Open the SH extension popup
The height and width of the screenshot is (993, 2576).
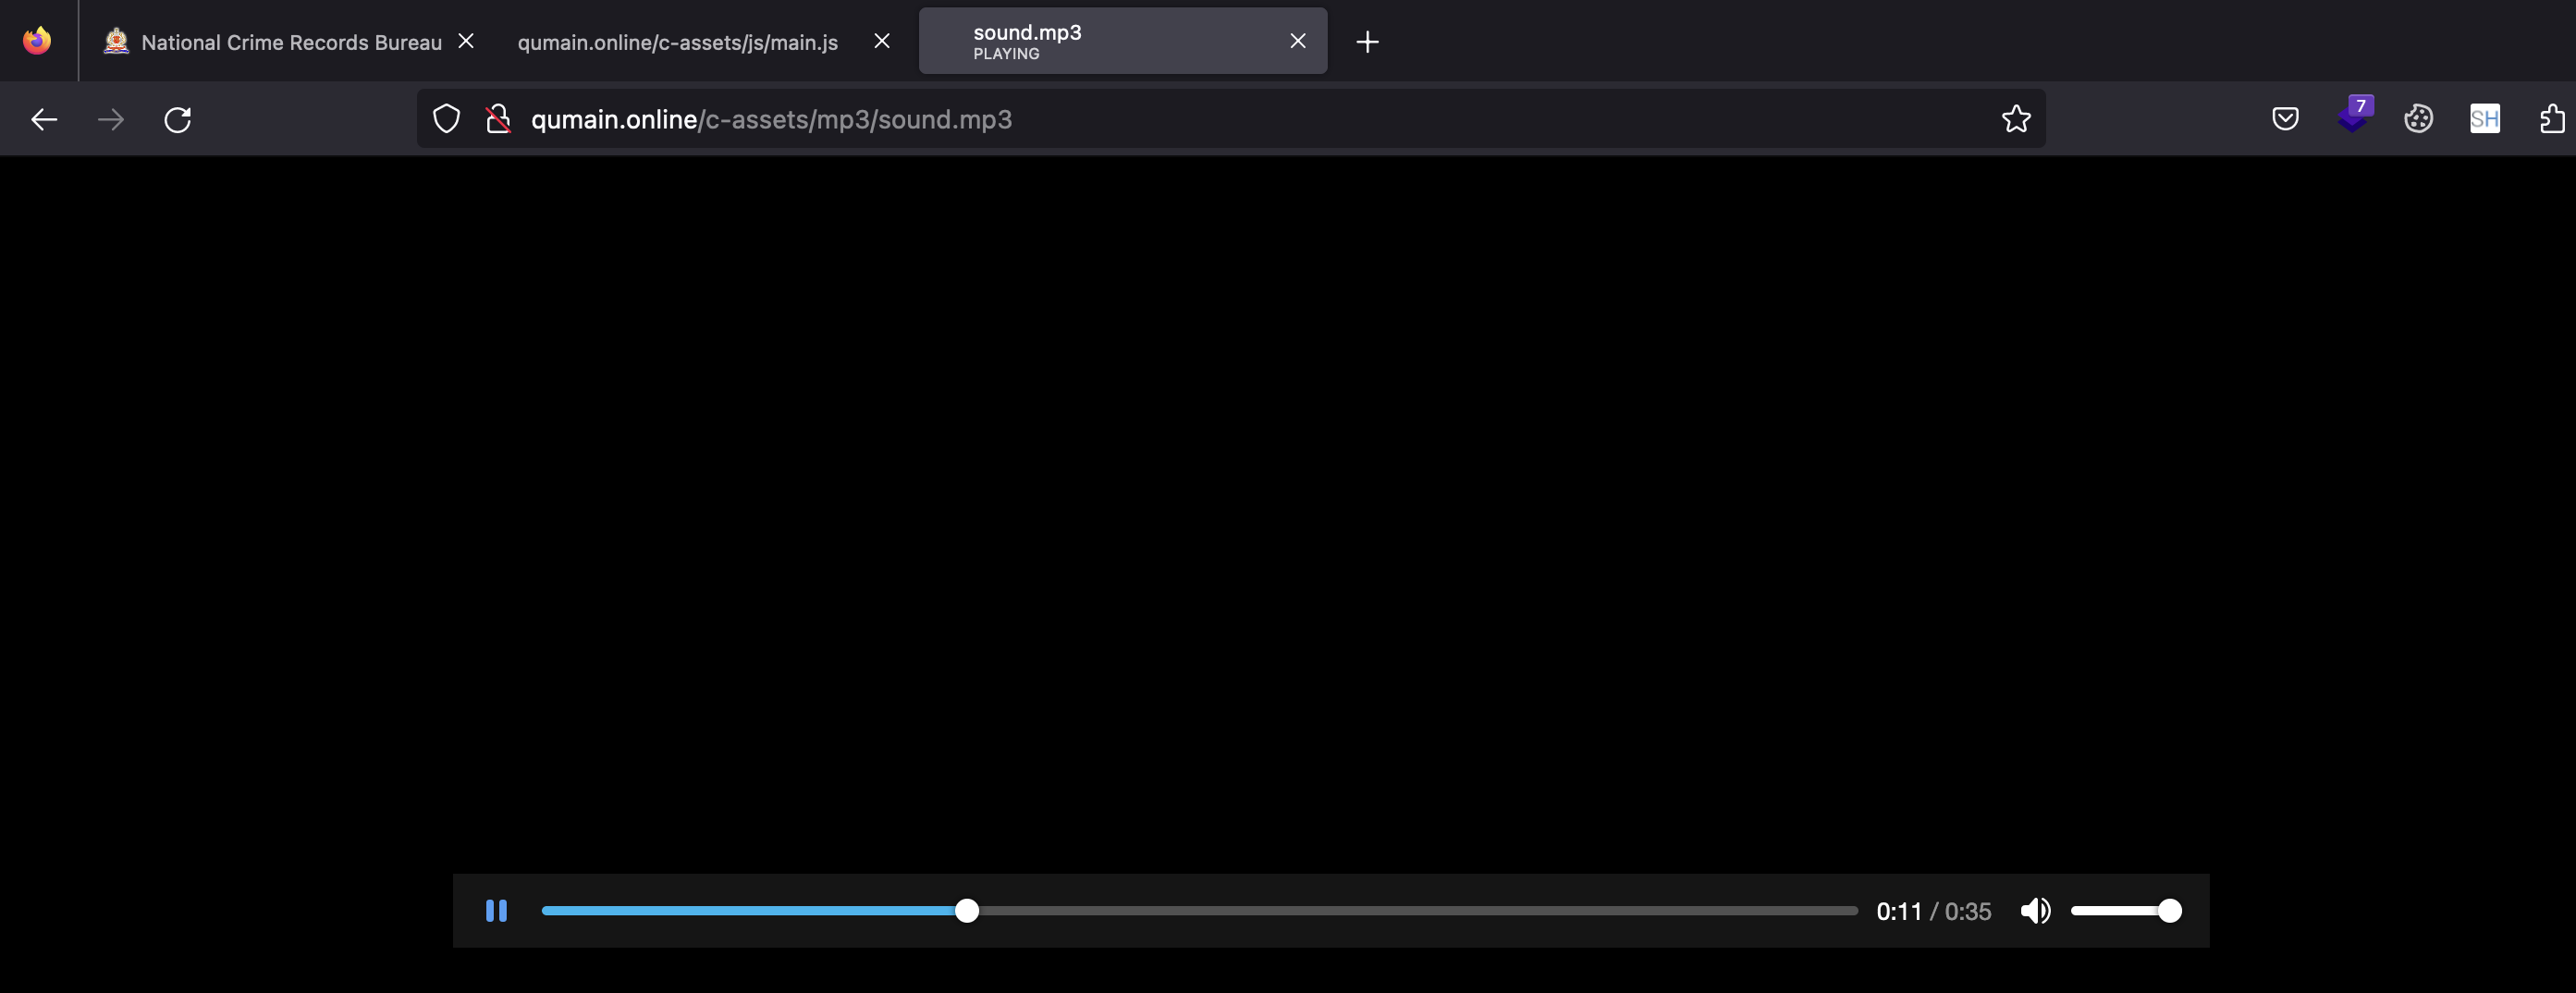(2485, 119)
